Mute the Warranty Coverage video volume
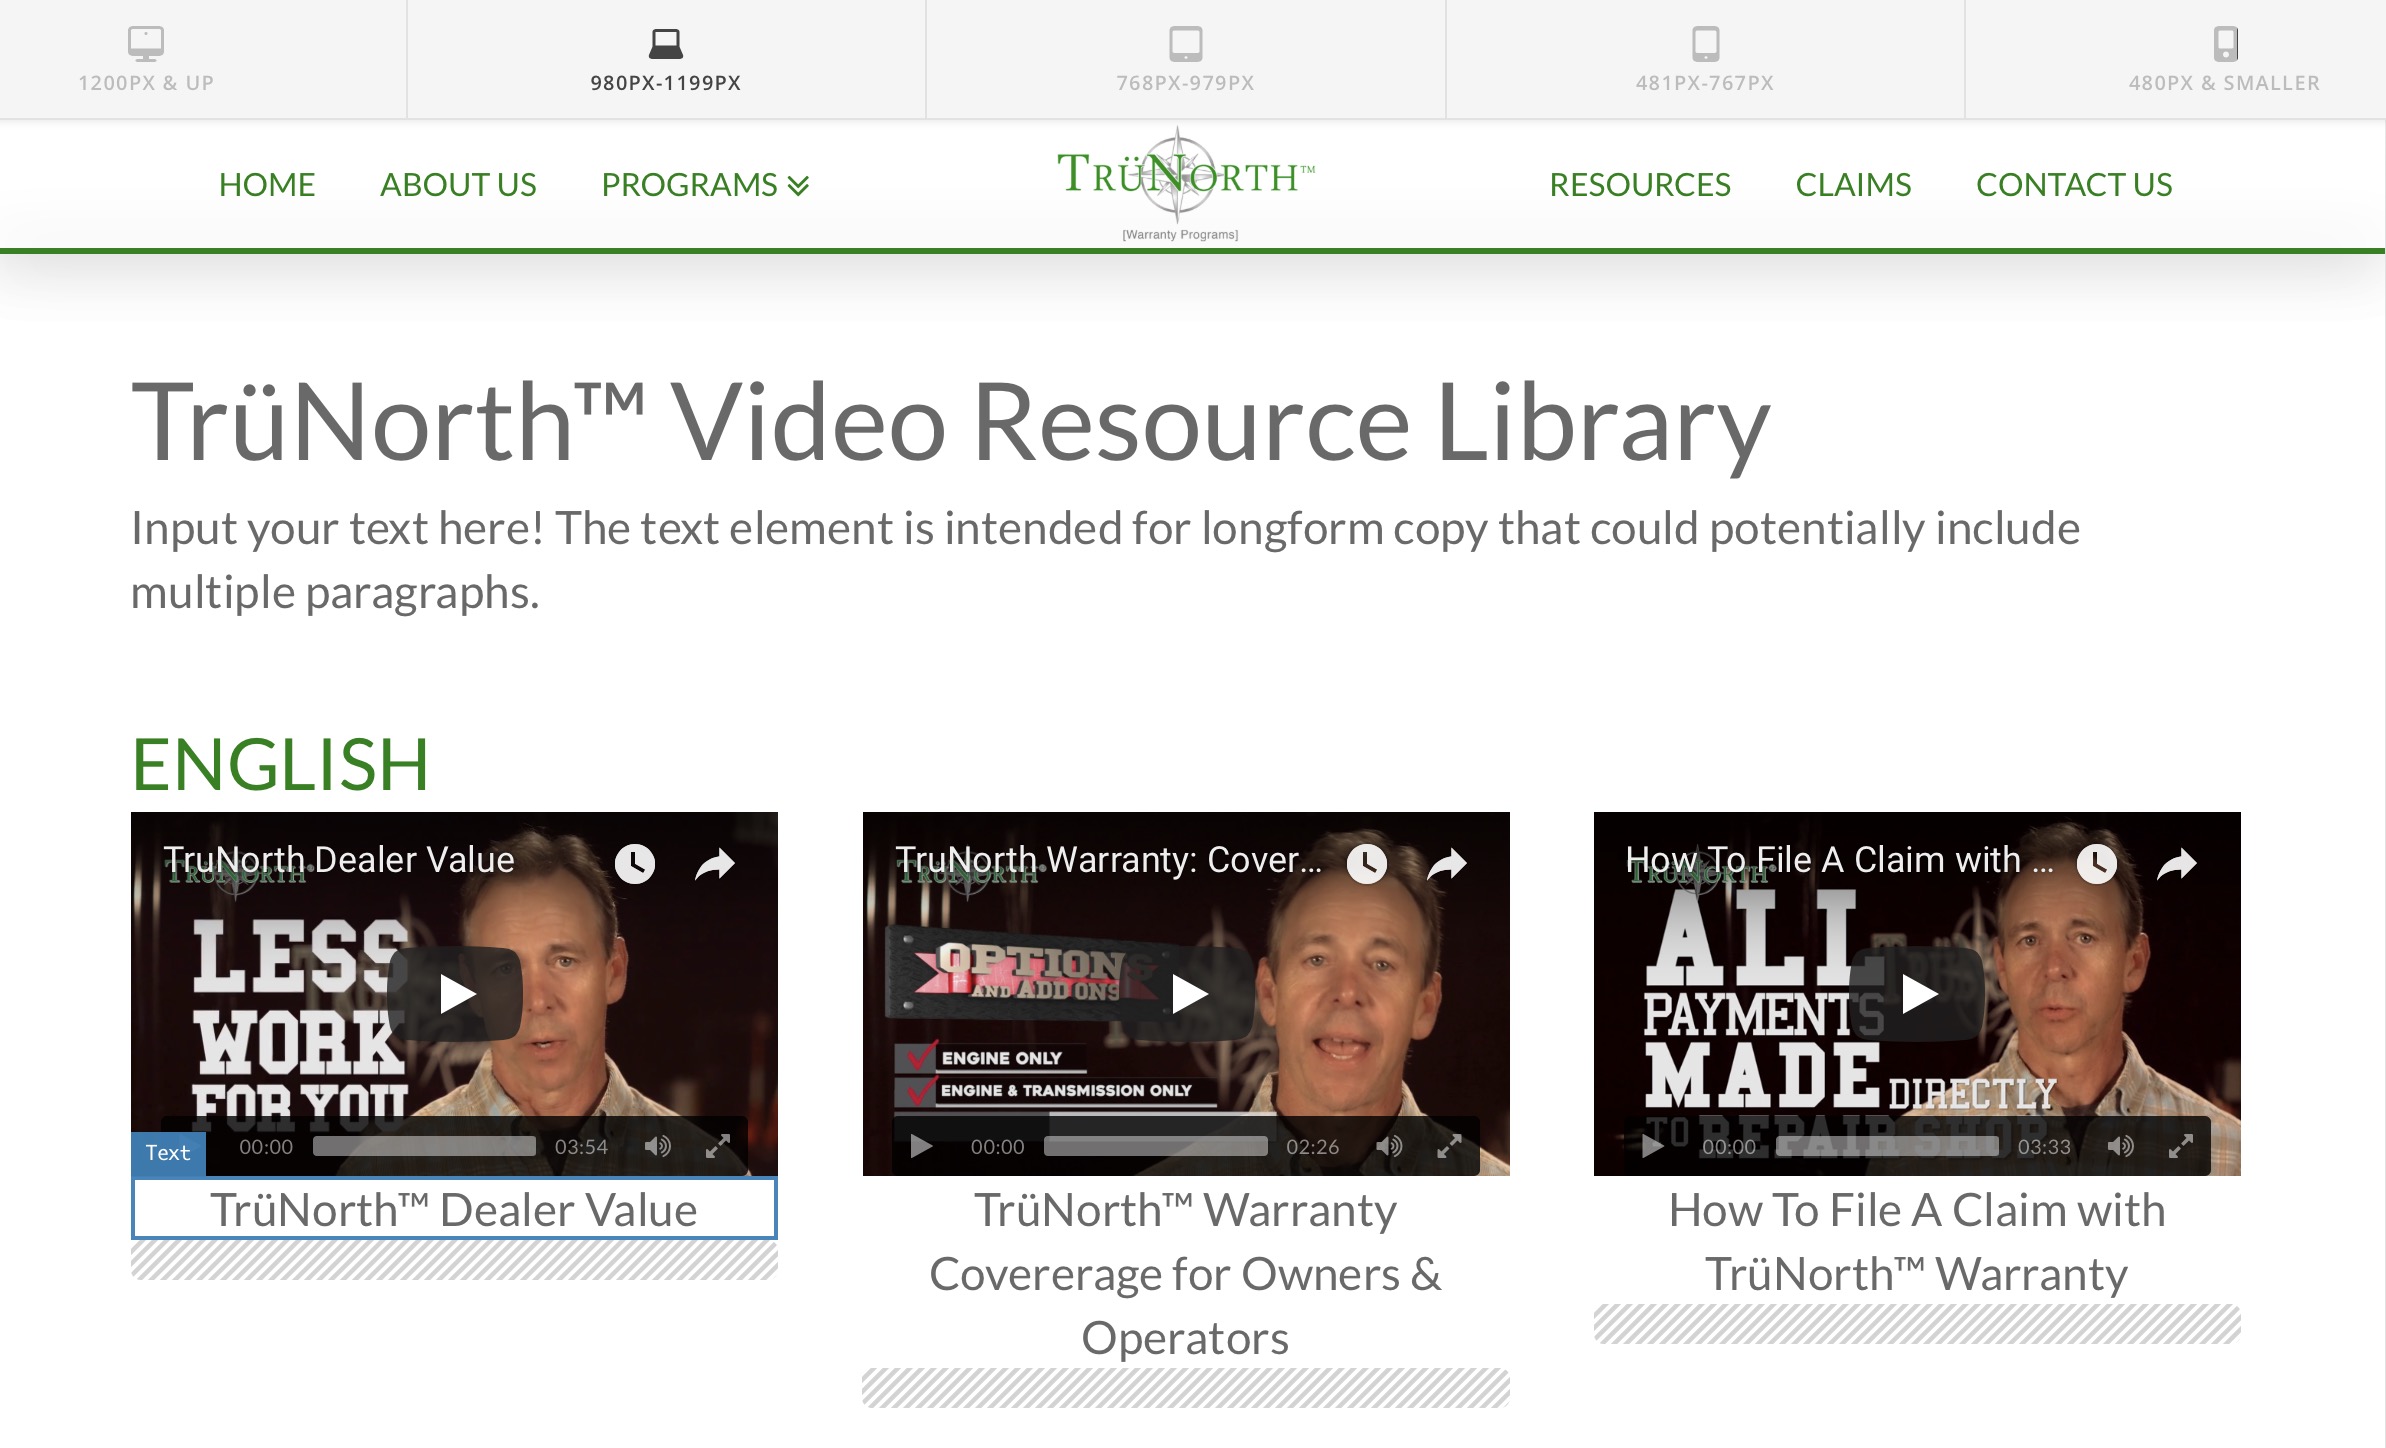 1389,1146
